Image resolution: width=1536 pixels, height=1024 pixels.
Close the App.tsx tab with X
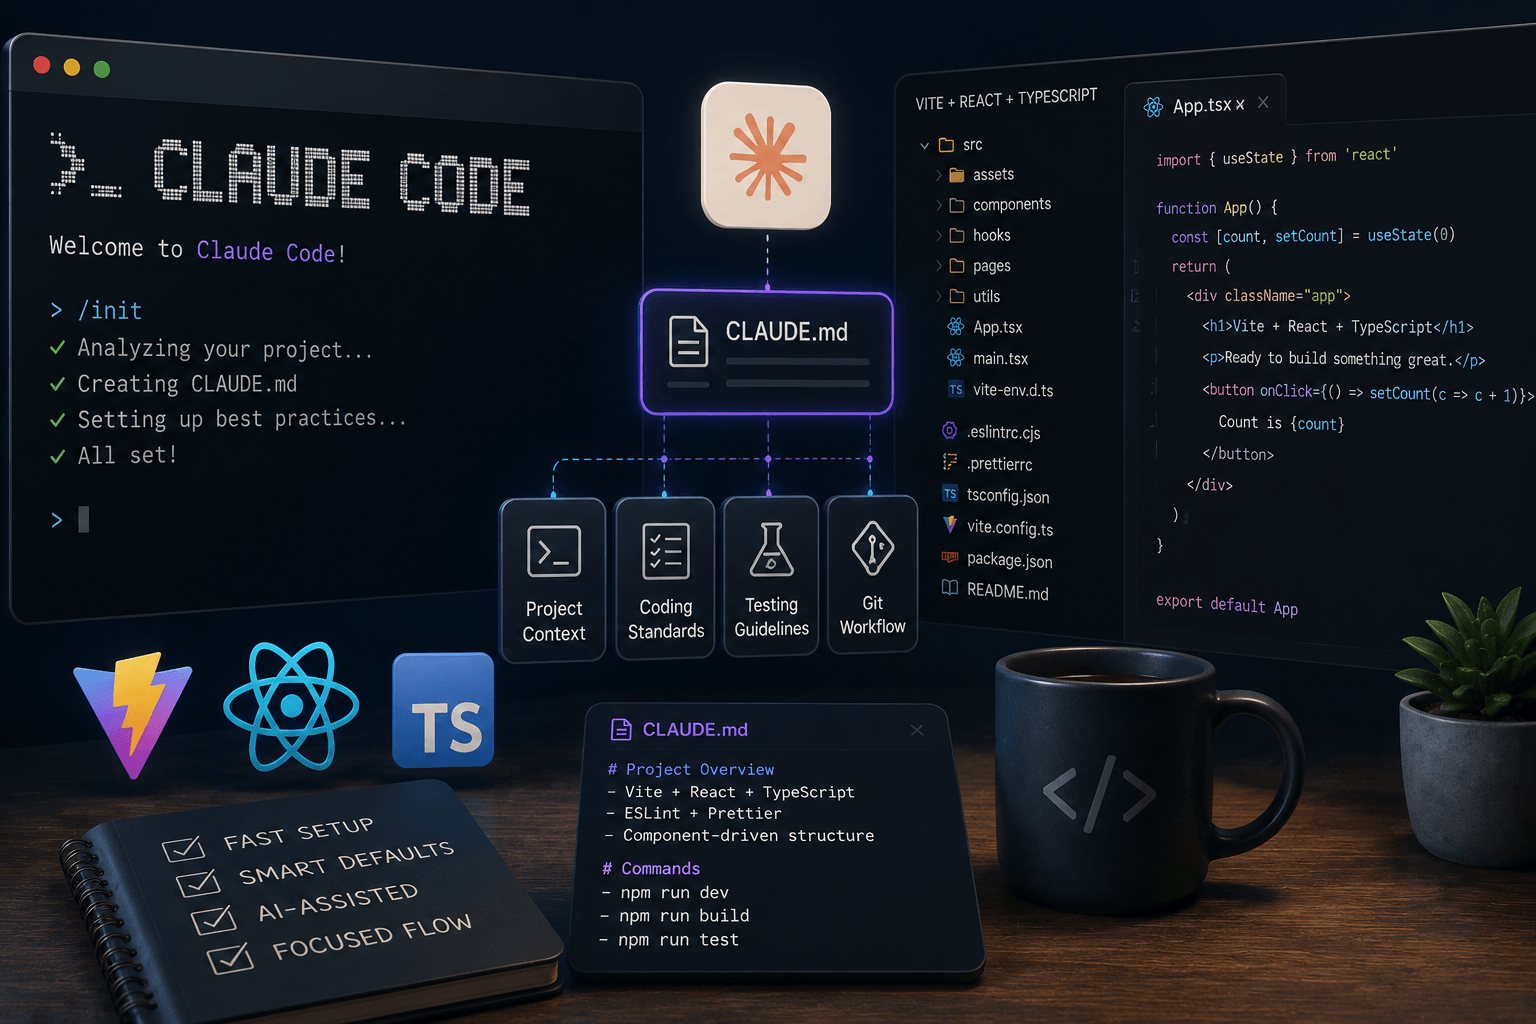click(x=1263, y=102)
